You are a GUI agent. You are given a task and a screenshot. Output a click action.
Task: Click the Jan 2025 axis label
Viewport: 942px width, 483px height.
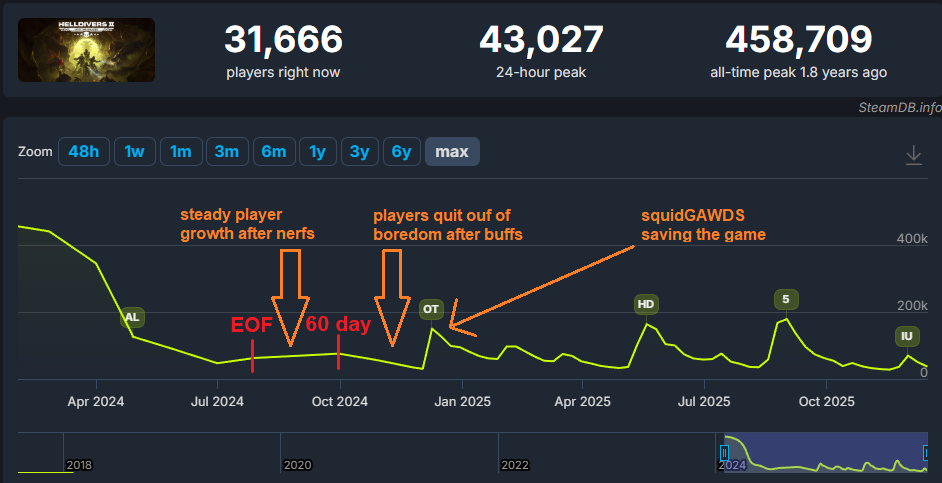pyautogui.click(x=463, y=401)
